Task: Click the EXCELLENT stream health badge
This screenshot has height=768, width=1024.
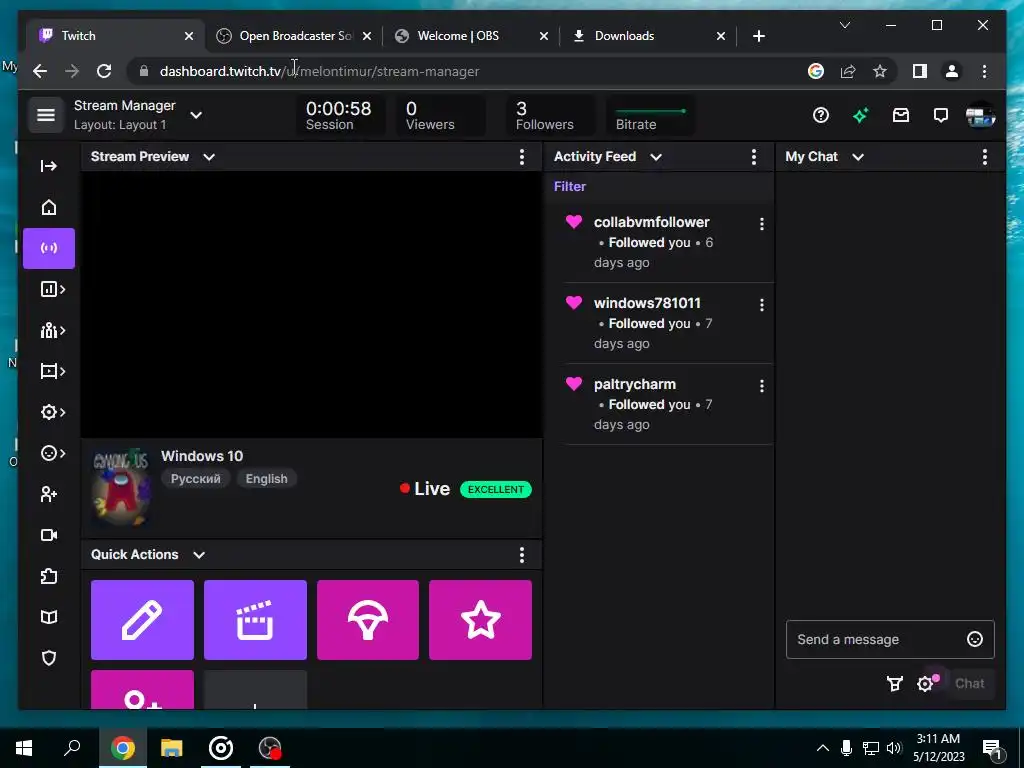Action: coord(496,489)
